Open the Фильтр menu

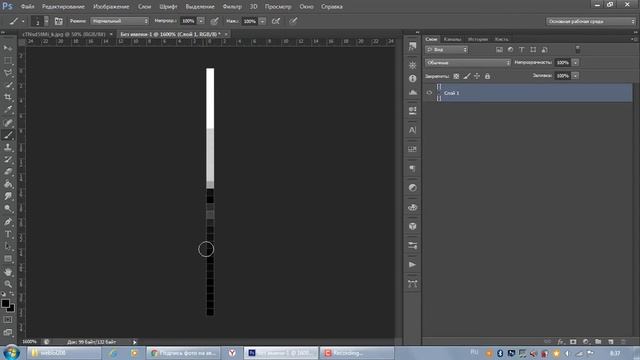point(232,7)
